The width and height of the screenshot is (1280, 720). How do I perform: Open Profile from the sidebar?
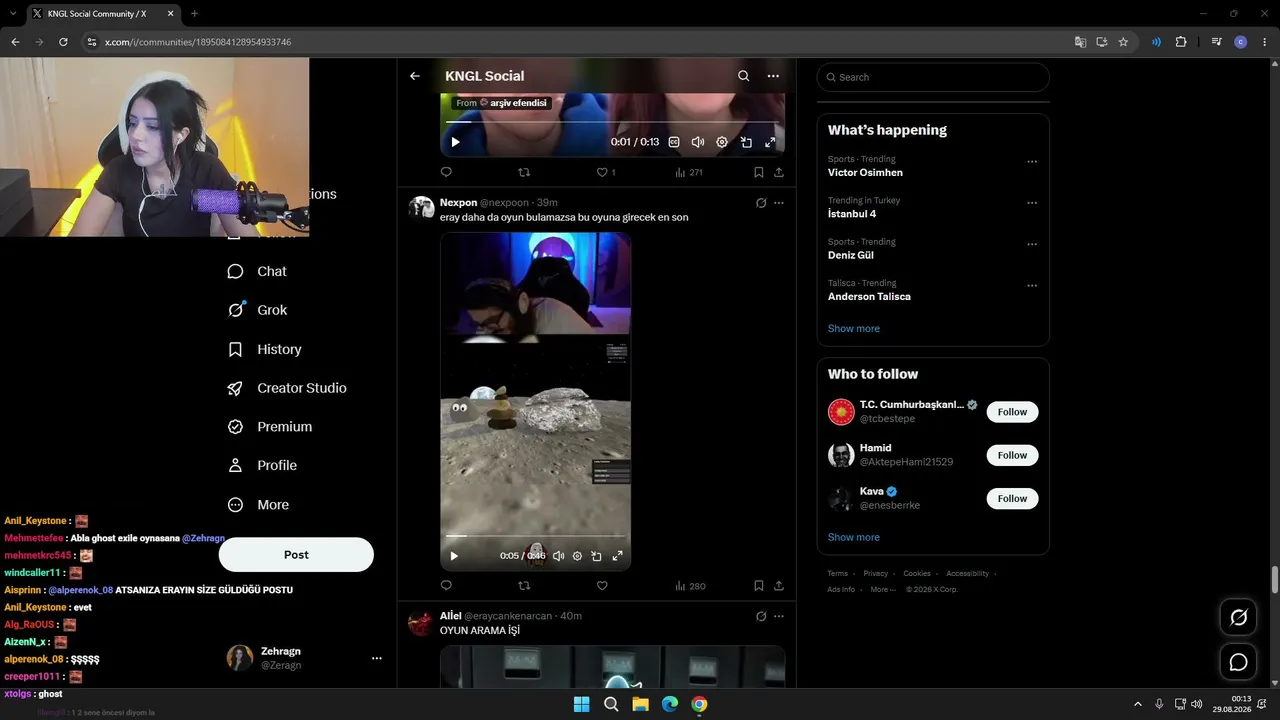(262, 466)
